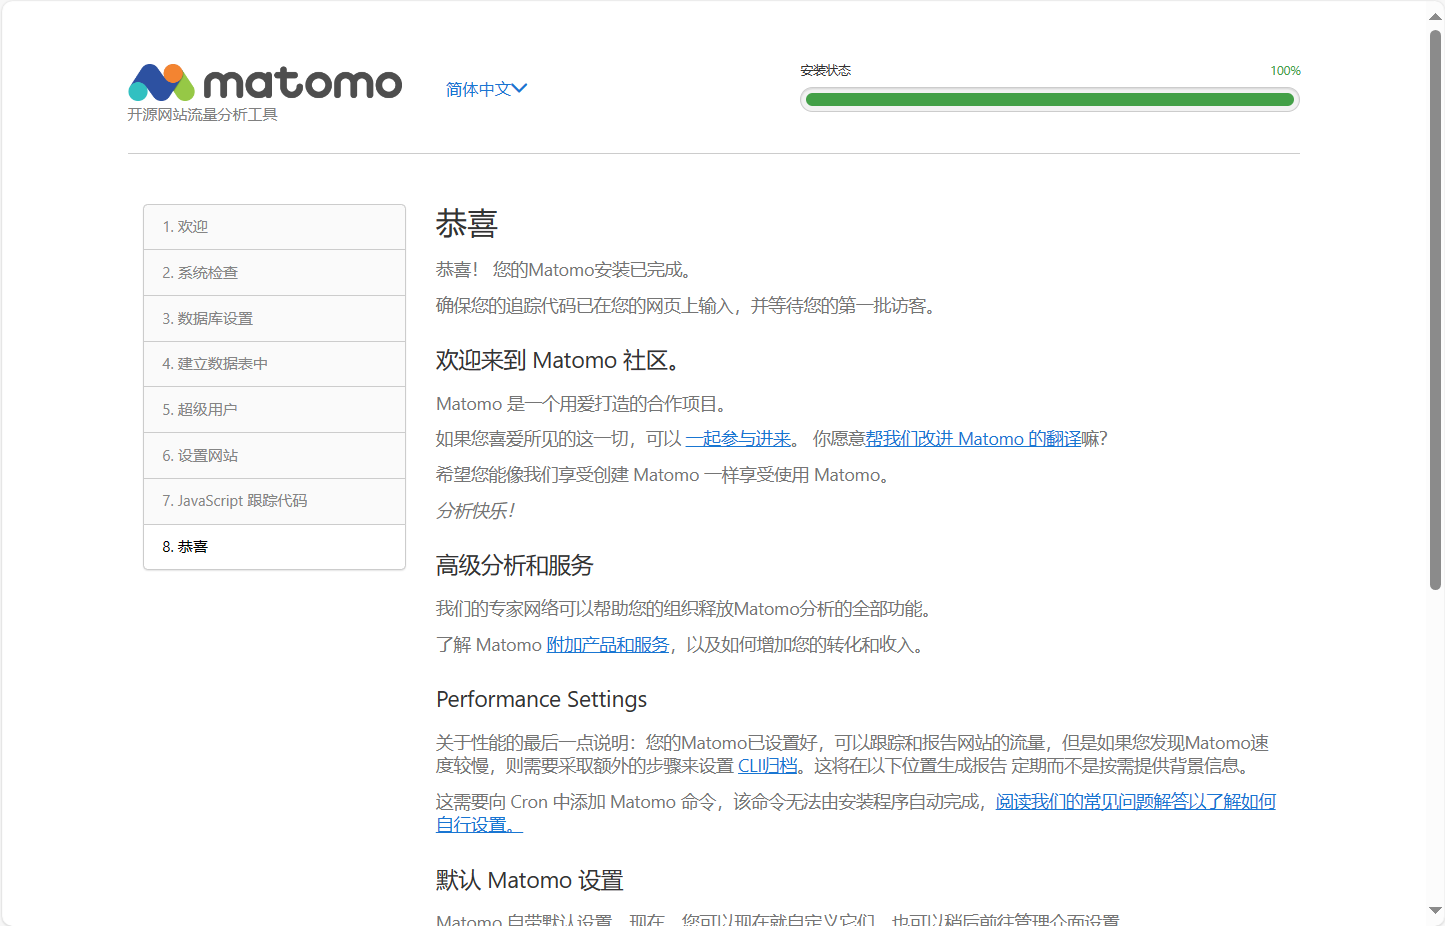Click the scrollbar down arrow

click(x=1436, y=911)
